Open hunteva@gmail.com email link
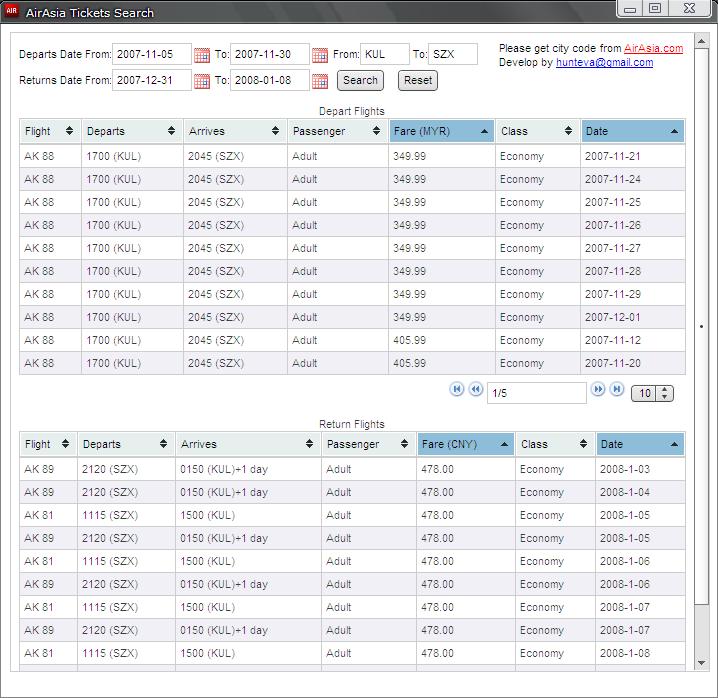 tap(604, 63)
